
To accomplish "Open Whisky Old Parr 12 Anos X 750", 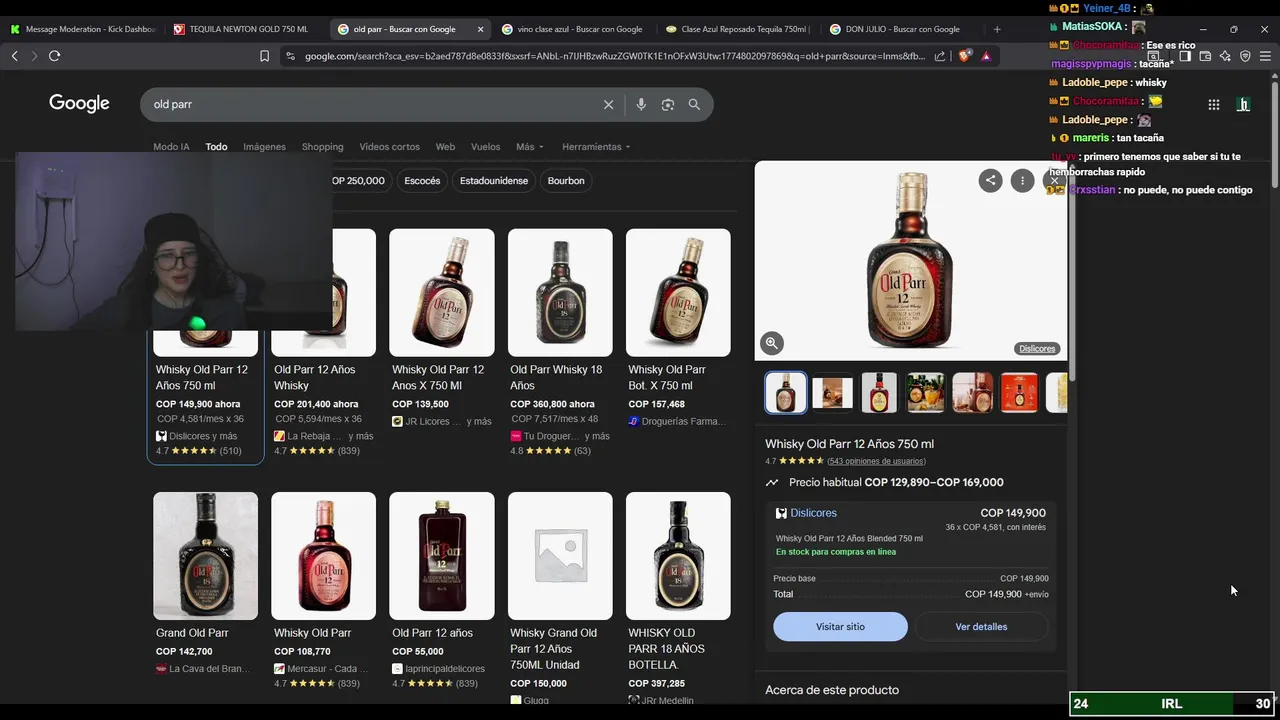I will click(442, 330).
